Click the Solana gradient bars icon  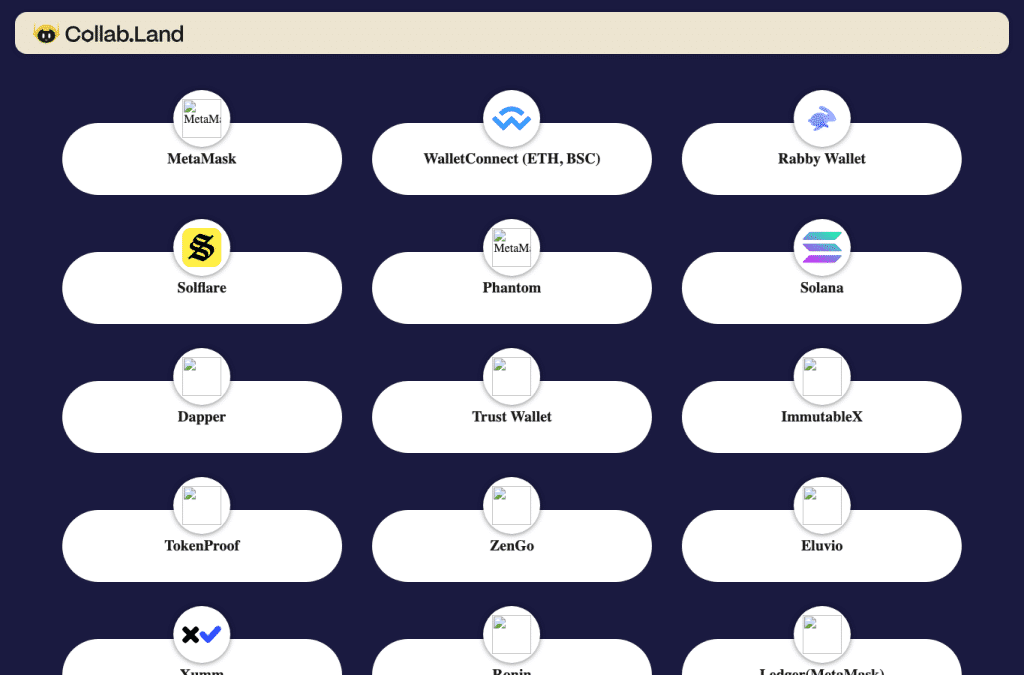[x=822, y=247]
